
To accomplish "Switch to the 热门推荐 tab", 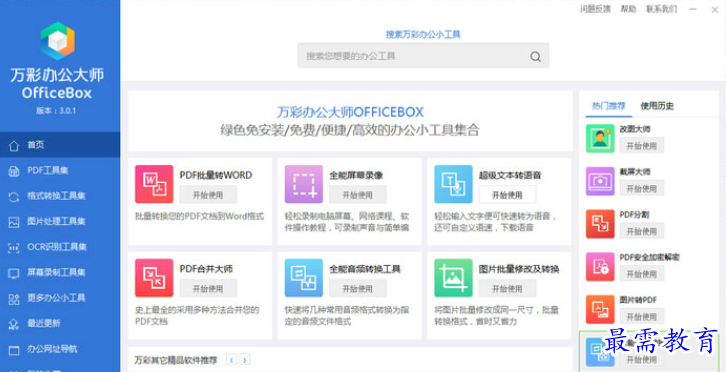I will coord(608,106).
